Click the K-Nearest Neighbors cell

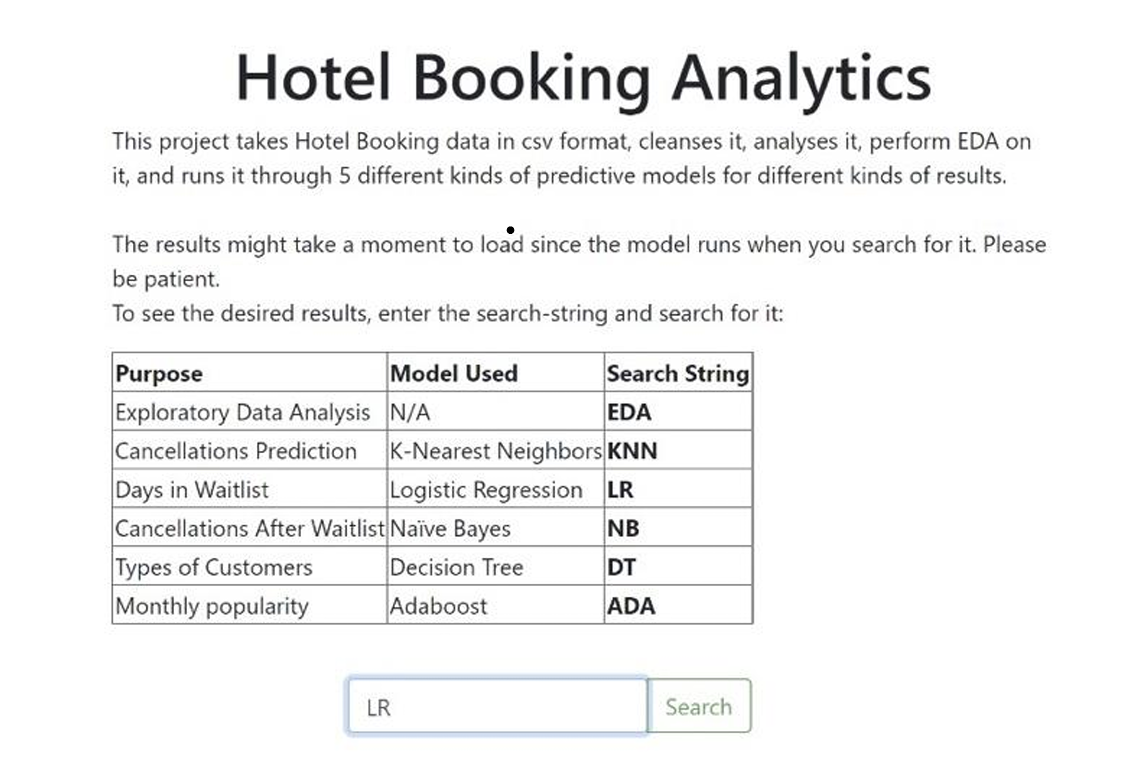coord(496,451)
